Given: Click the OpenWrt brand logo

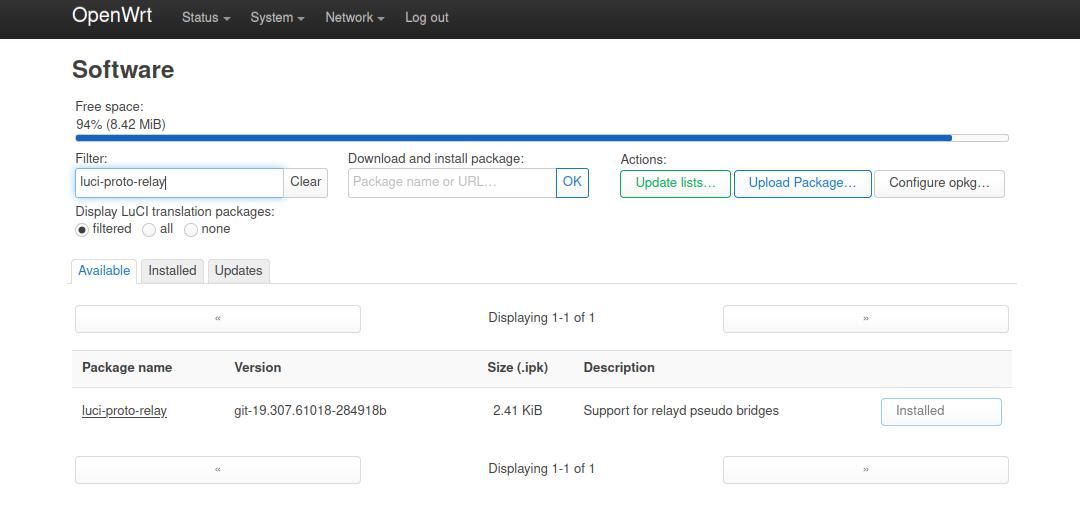Looking at the screenshot, I should [112, 16].
